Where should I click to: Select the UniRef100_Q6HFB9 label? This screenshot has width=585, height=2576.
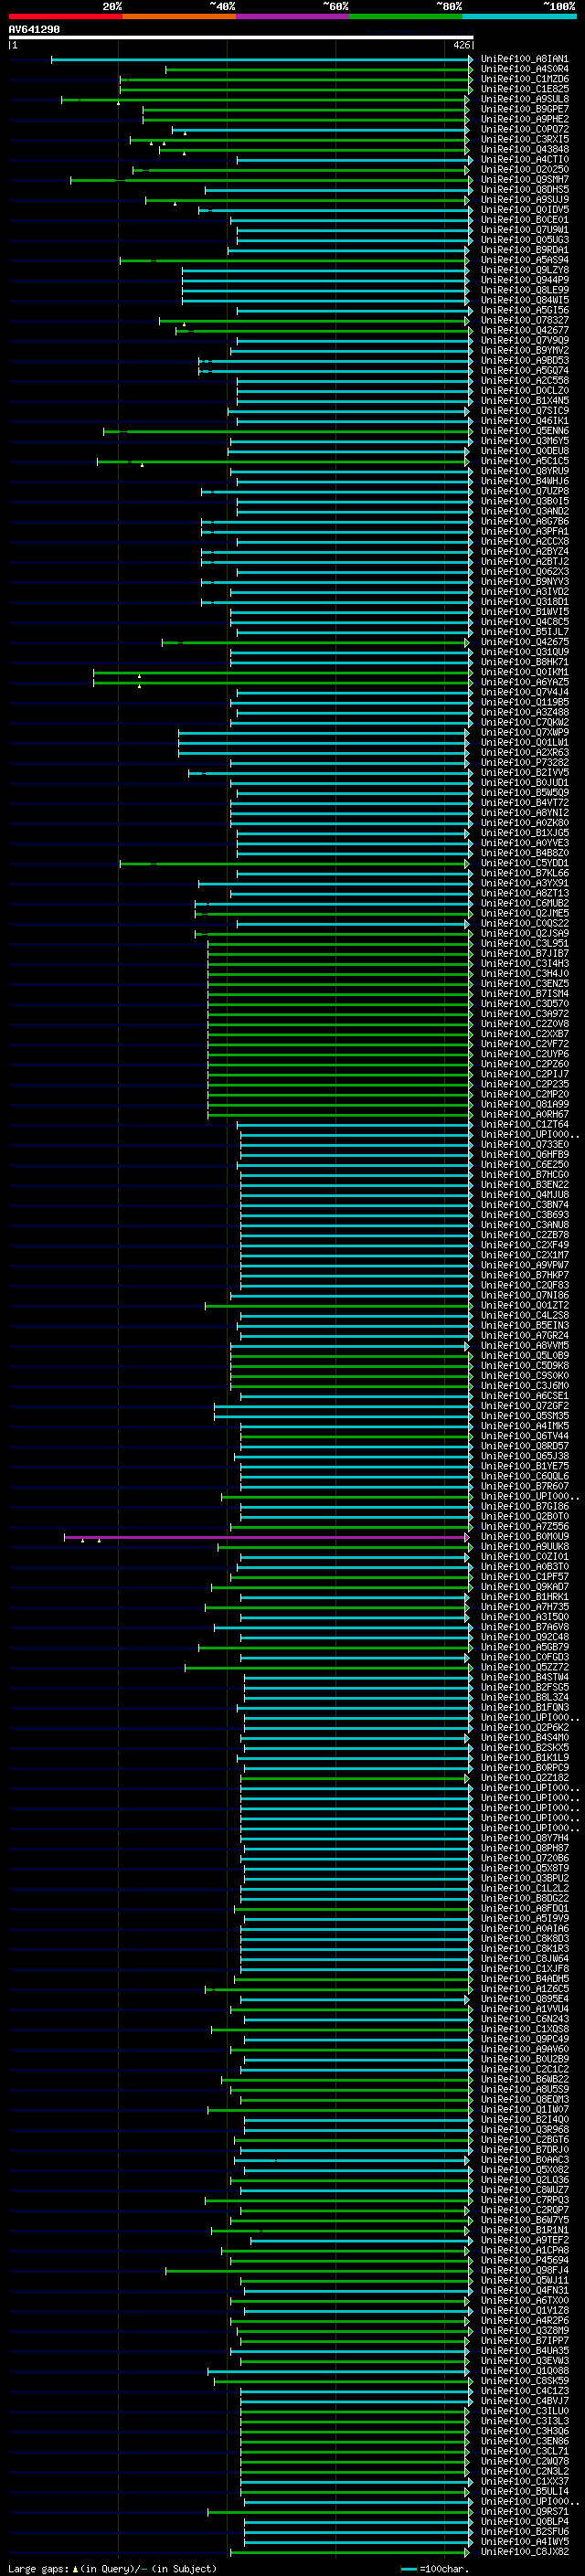[x=525, y=1154]
